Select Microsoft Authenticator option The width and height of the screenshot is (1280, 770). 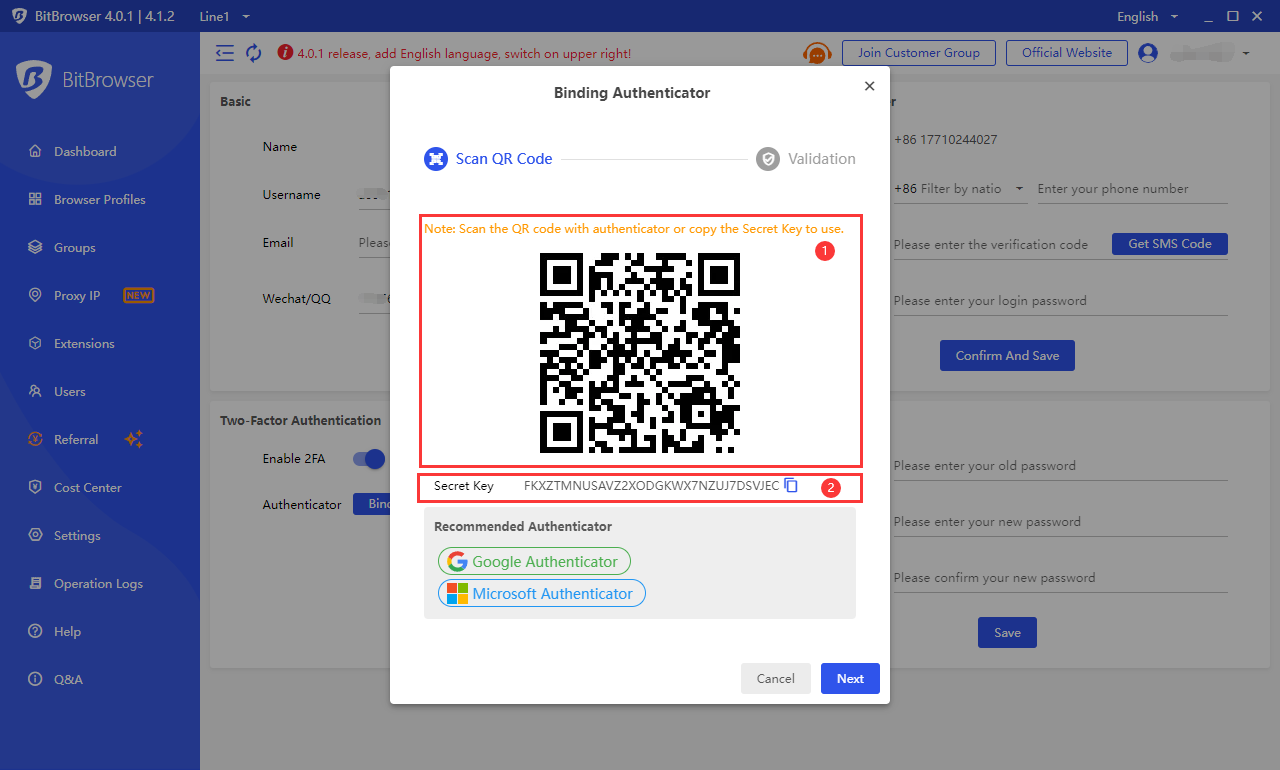click(x=542, y=593)
